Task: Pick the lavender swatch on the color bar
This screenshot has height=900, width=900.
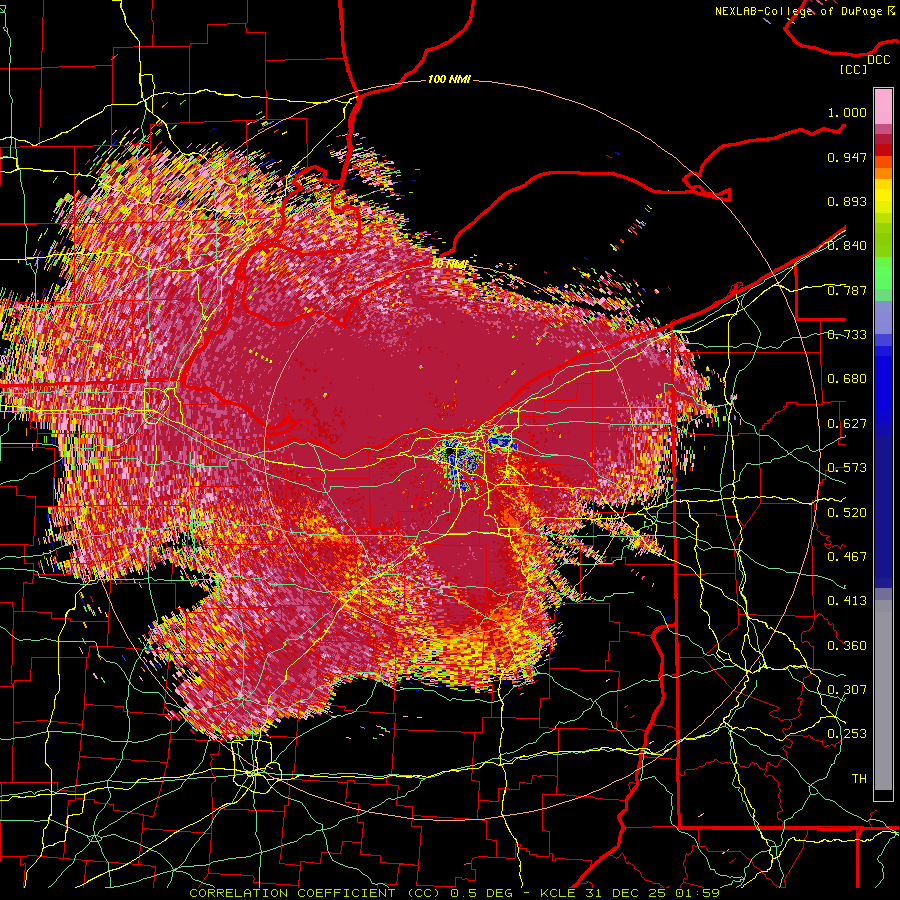Action: click(883, 317)
